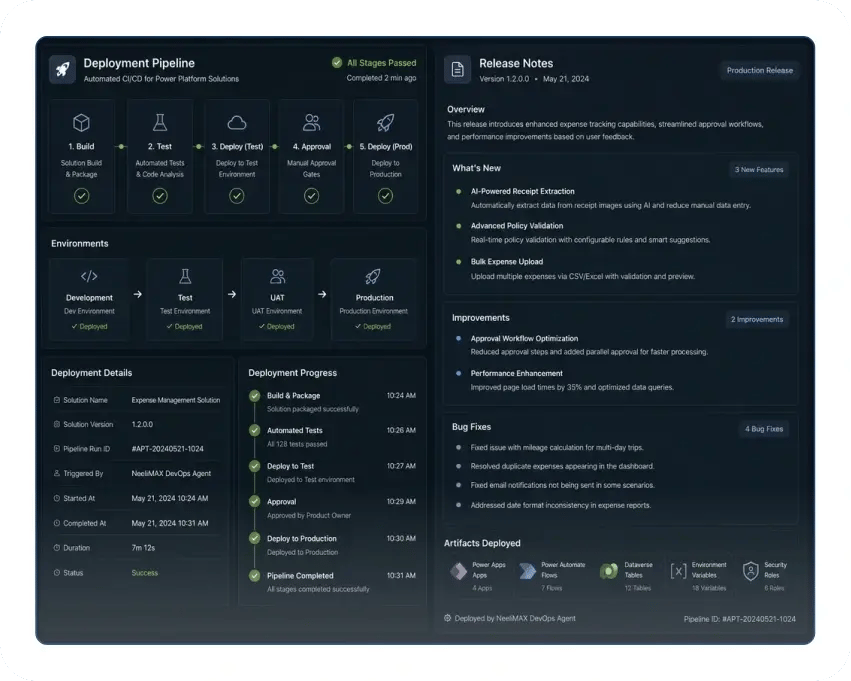Click the Release Notes document icon
Screen dimensions: 851x681
(458, 69)
